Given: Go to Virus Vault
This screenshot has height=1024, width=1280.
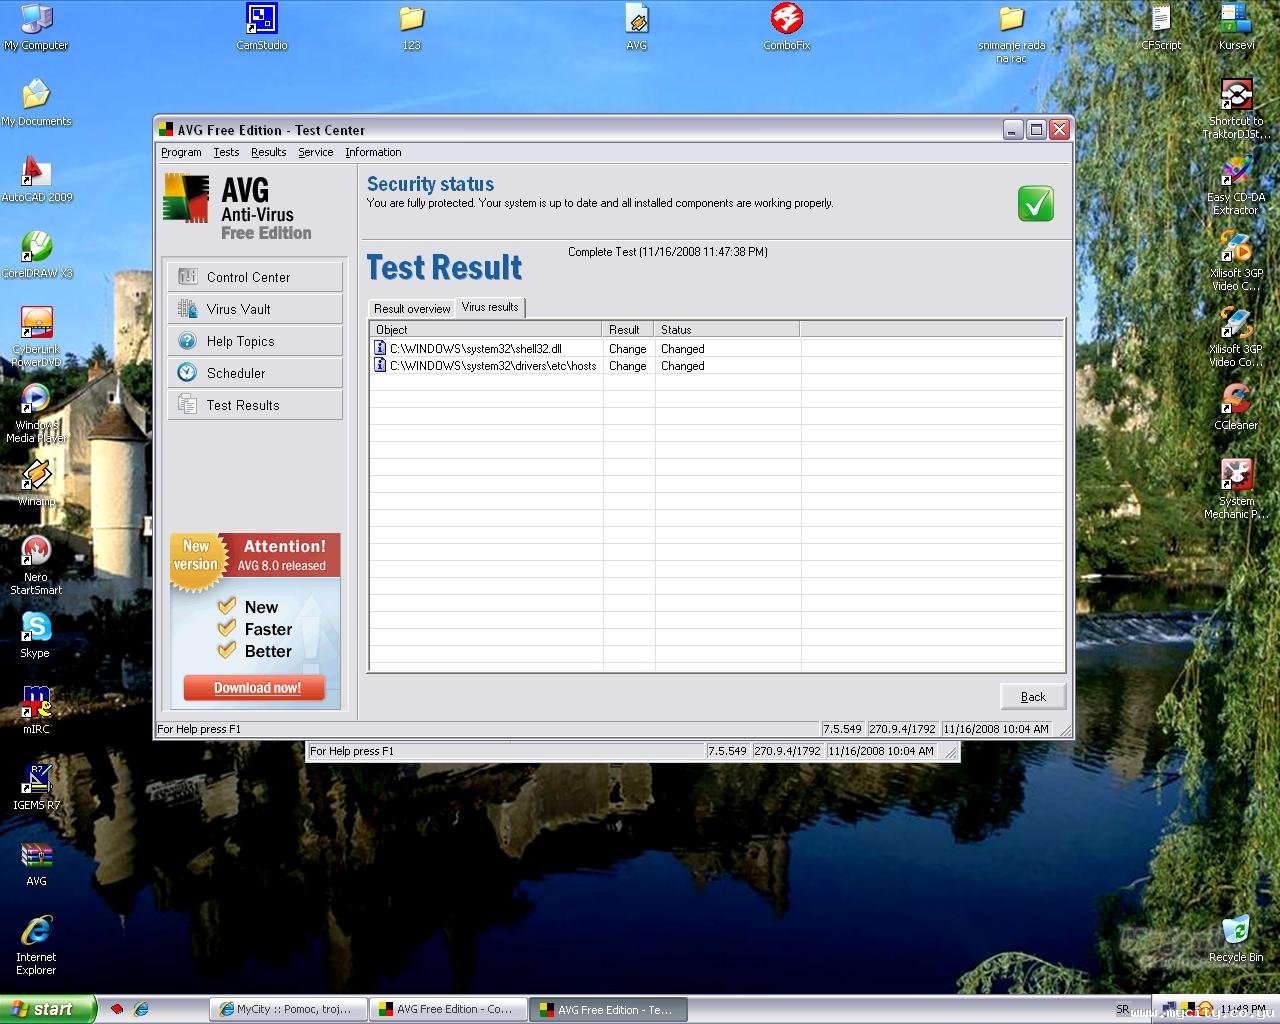Looking at the screenshot, I should pos(255,309).
